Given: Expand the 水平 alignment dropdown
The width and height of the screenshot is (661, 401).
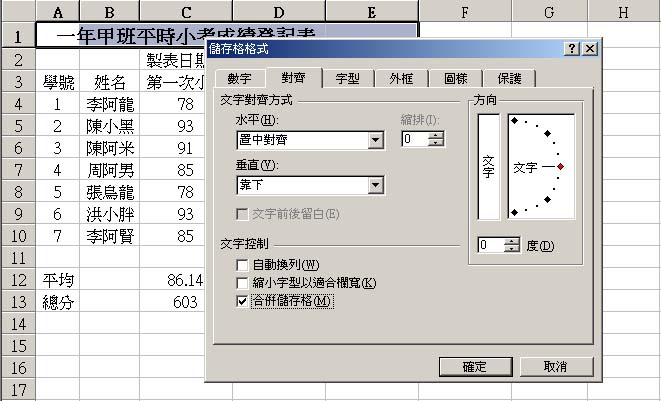Looking at the screenshot, I should coord(376,140).
